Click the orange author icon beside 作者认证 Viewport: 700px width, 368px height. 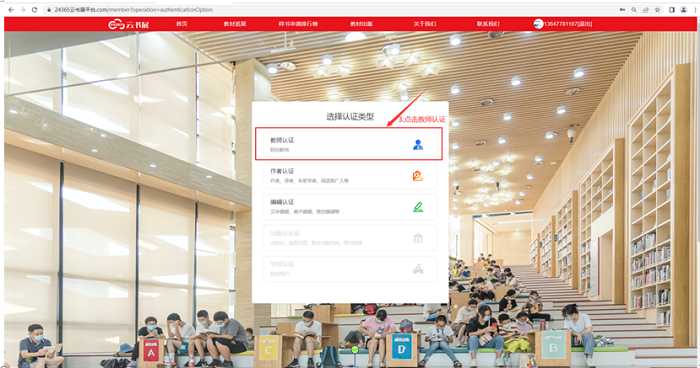click(x=418, y=176)
